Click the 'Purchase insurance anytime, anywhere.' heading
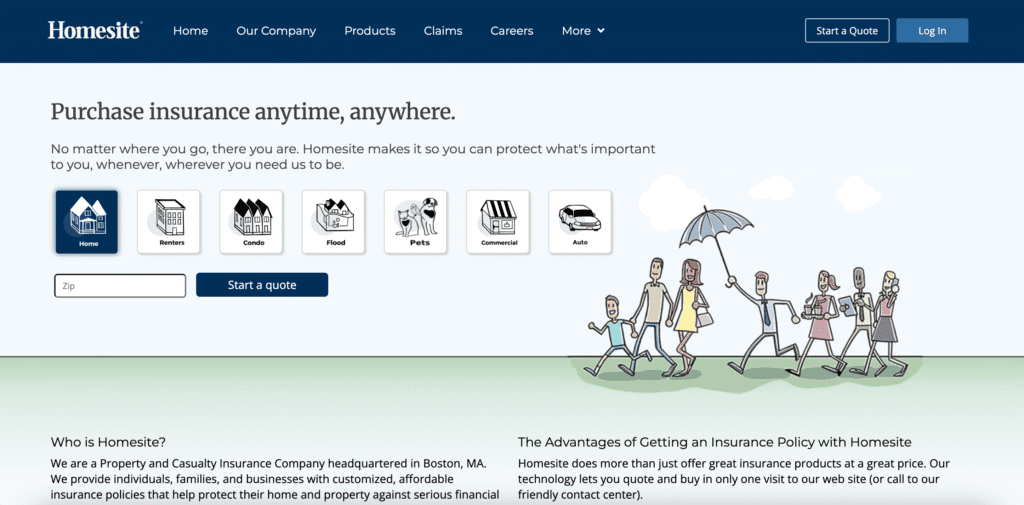 tap(253, 112)
